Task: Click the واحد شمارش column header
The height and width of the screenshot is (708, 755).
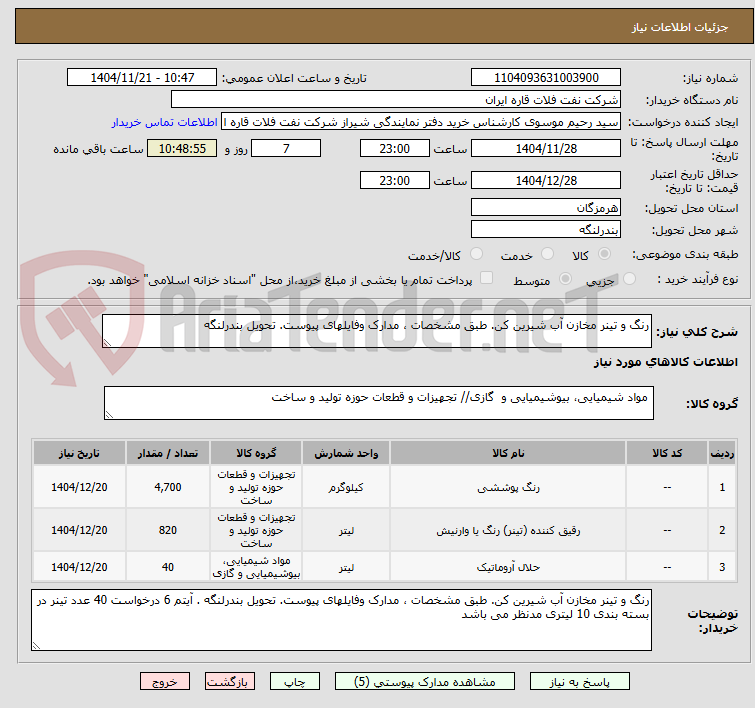Action: coord(346,453)
